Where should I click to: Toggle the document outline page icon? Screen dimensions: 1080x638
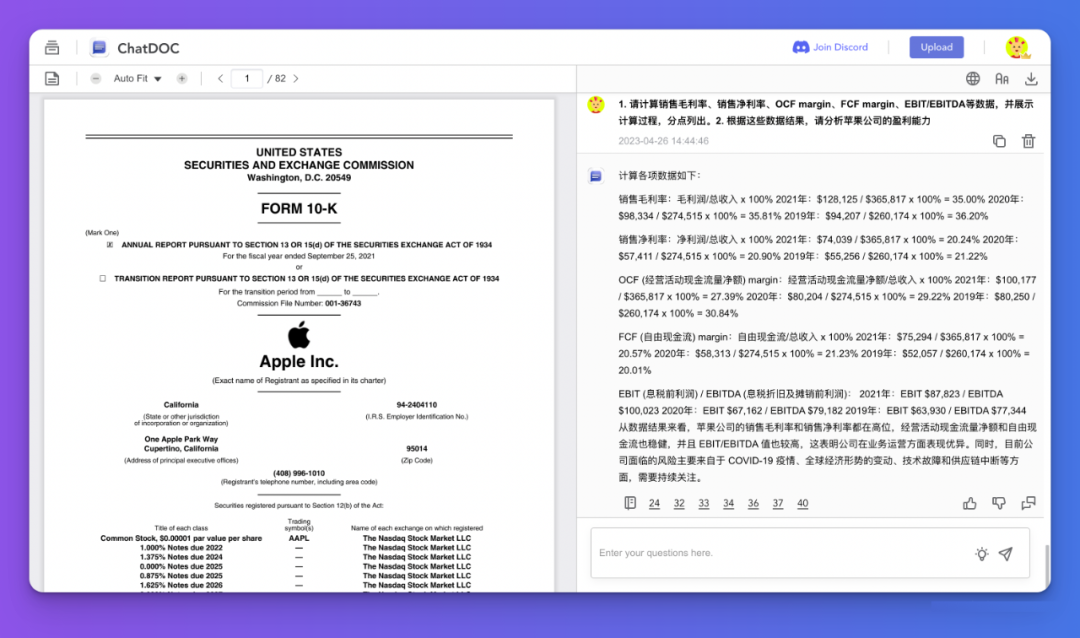(52, 79)
